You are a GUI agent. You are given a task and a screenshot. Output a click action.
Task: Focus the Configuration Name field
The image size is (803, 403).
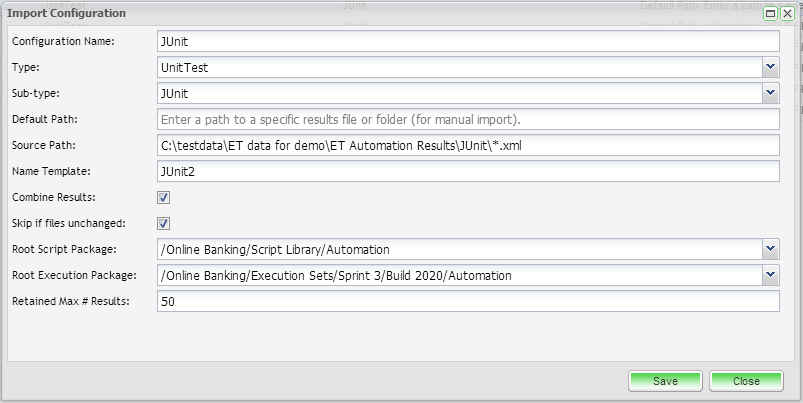[x=467, y=41]
